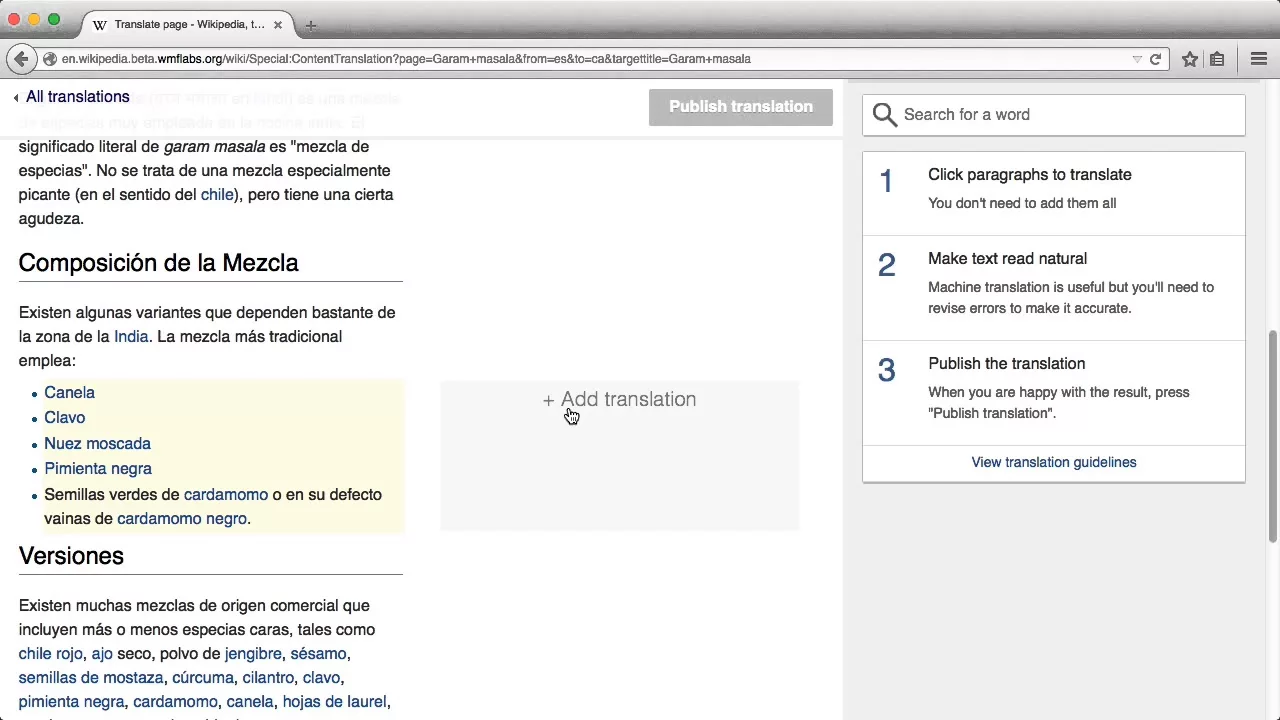Open the semillas de mostaza link
Screen dimensions: 1280x720
coord(91,678)
